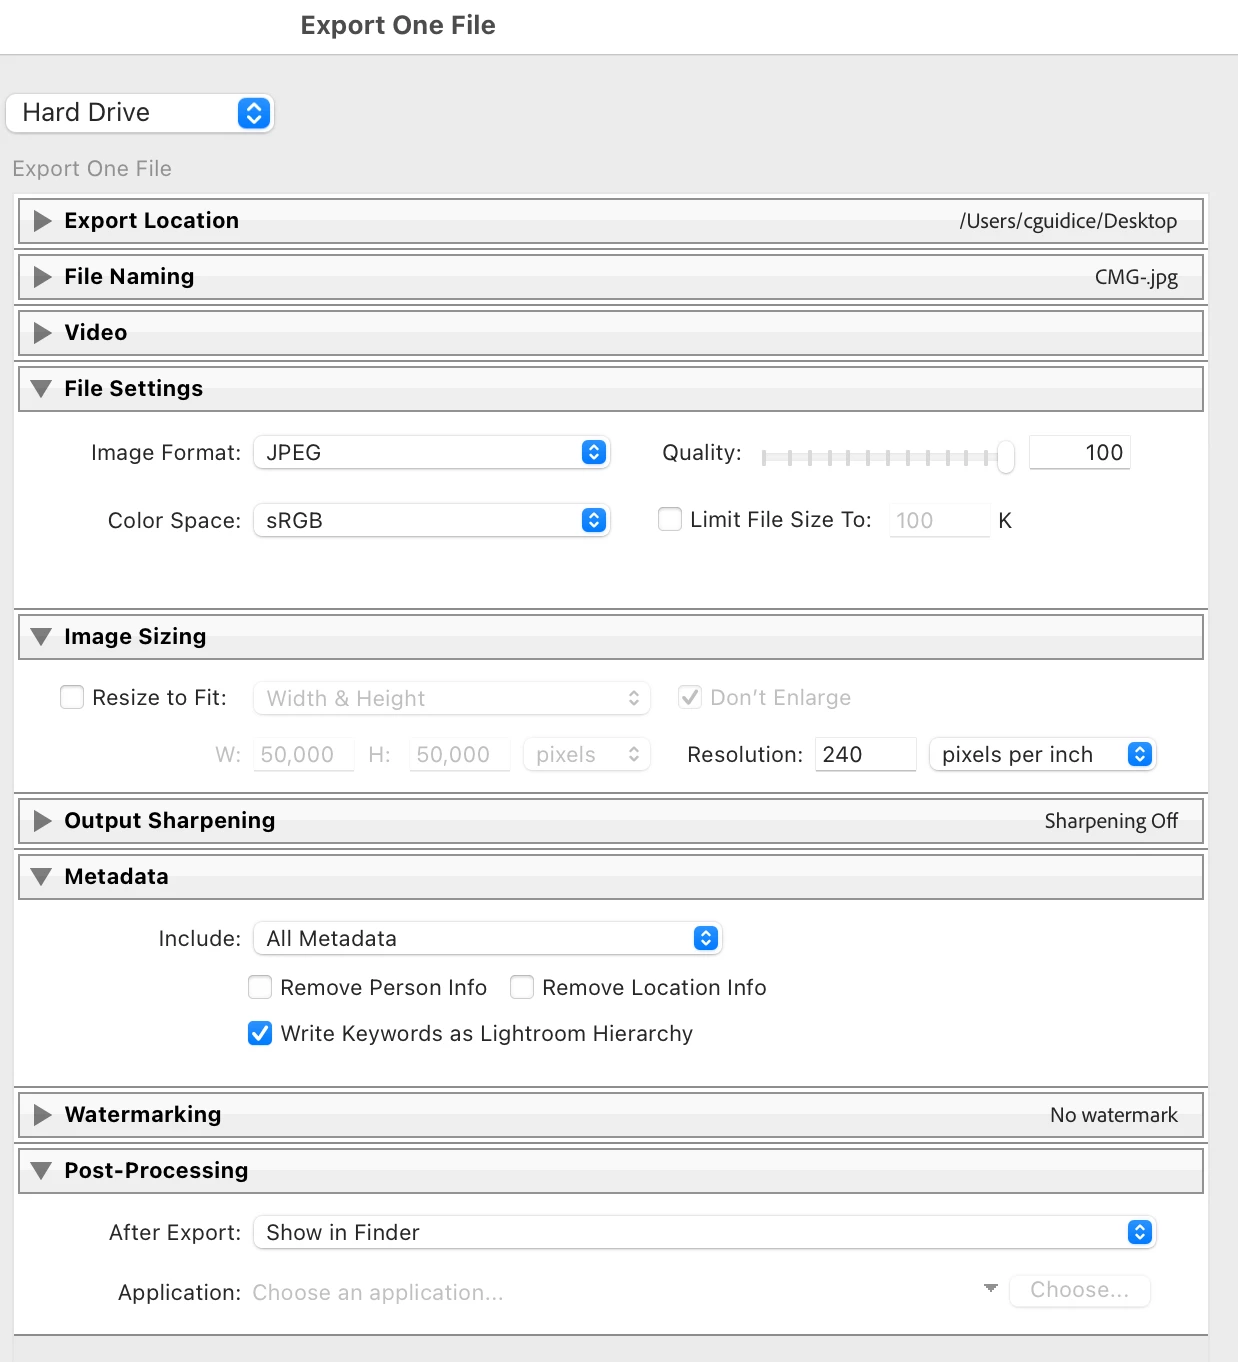The image size is (1238, 1362).
Task: Collapse the Post-Processing section
Action: coord(41,1171)
